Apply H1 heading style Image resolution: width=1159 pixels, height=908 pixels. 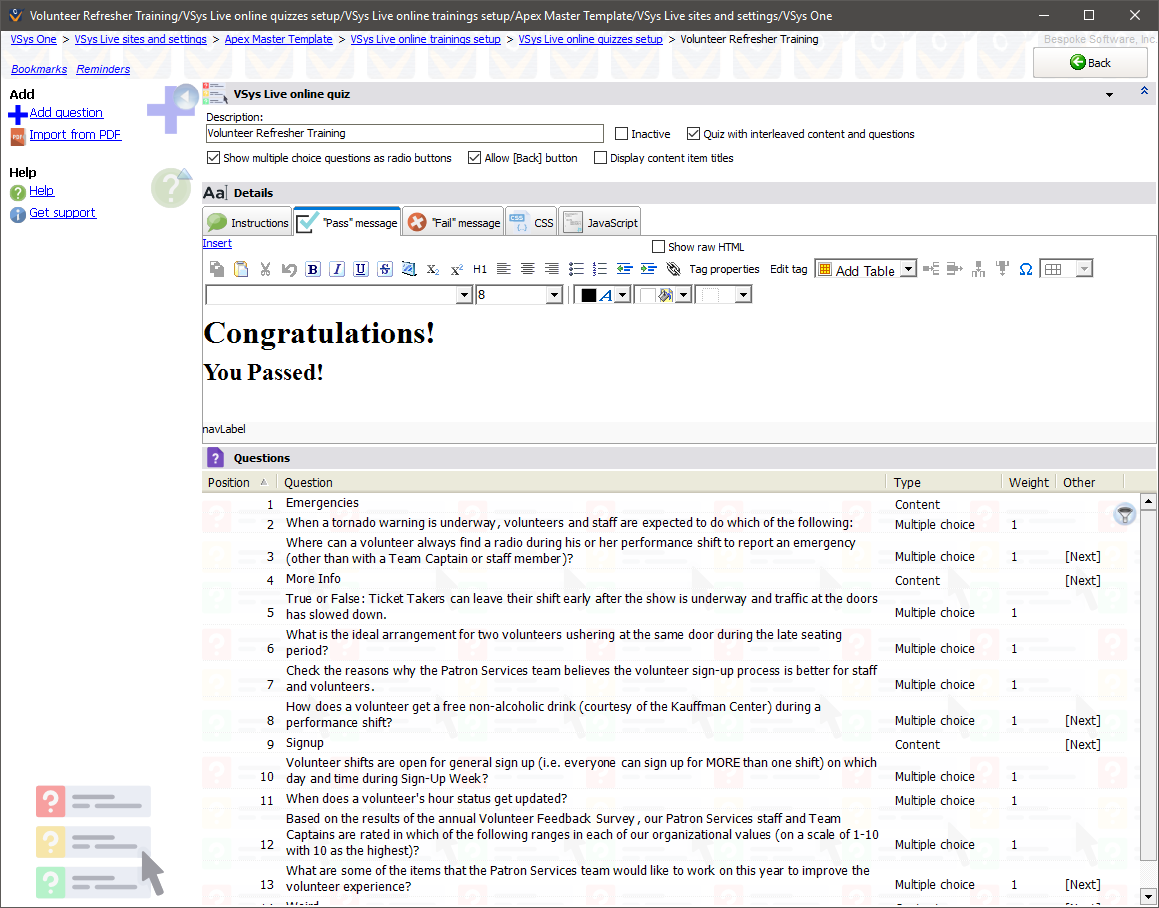pyautogui.click(x=480, y=269)
